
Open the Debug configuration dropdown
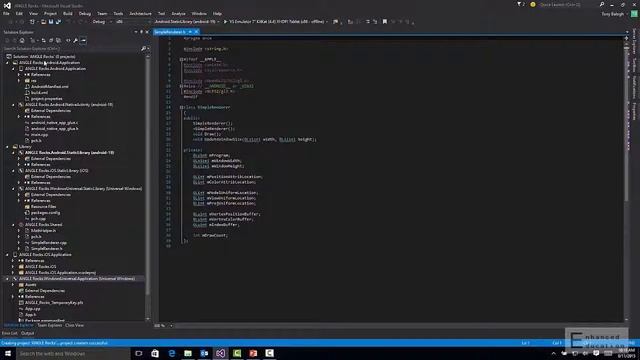pos(101,22)
